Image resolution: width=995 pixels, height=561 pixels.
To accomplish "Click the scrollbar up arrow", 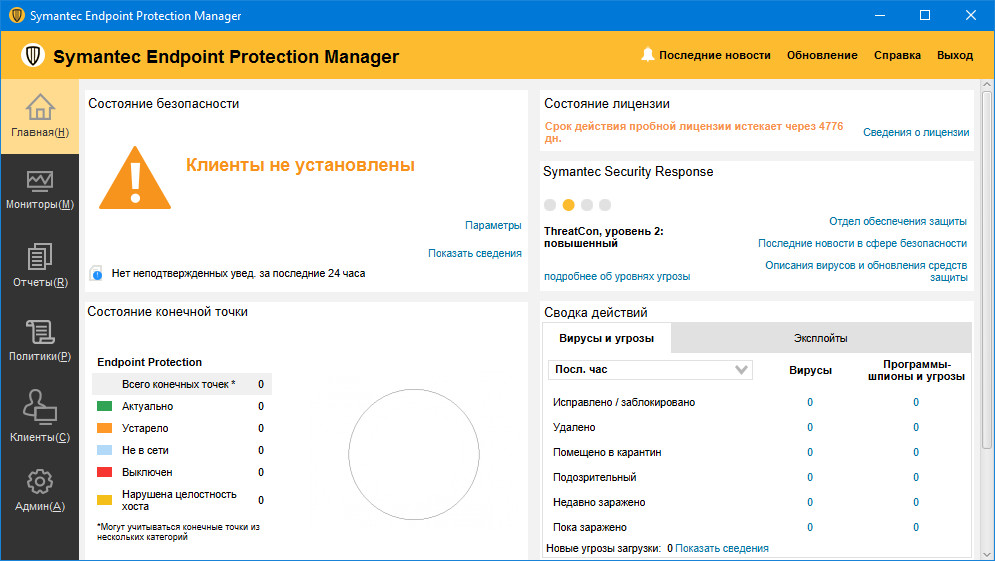I will [987, 84].
